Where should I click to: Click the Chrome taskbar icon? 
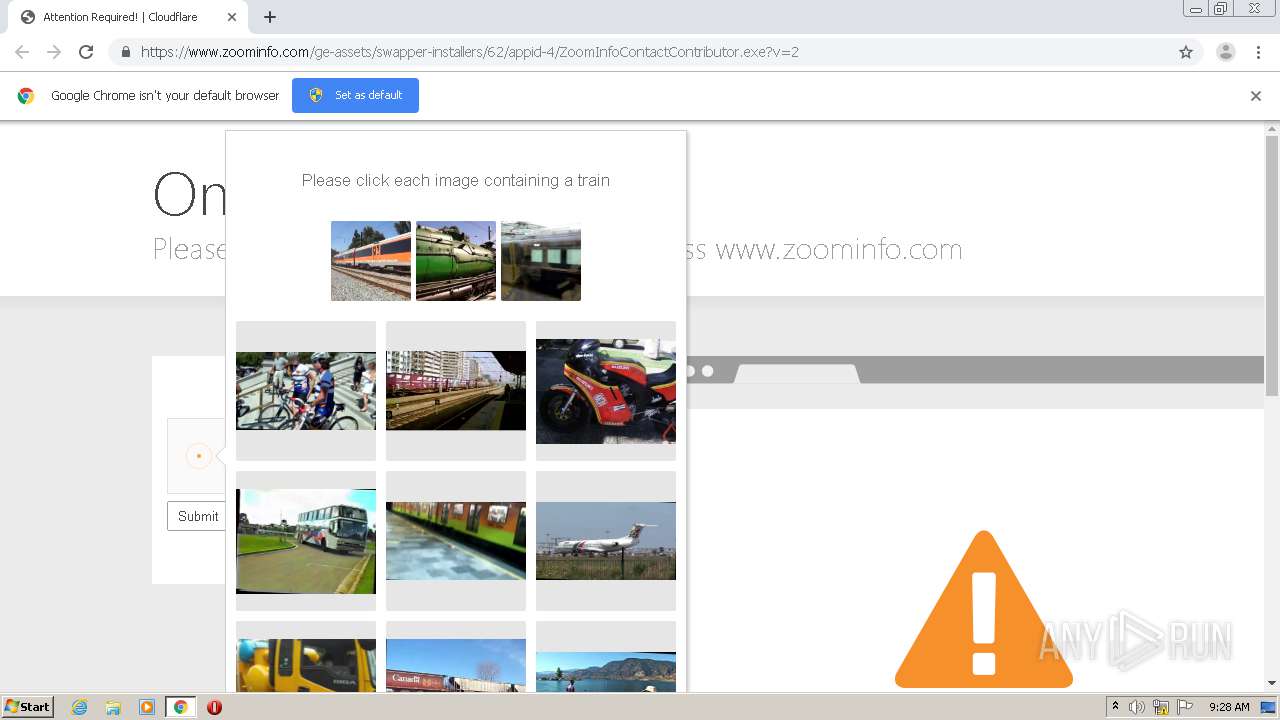point(181,707)
